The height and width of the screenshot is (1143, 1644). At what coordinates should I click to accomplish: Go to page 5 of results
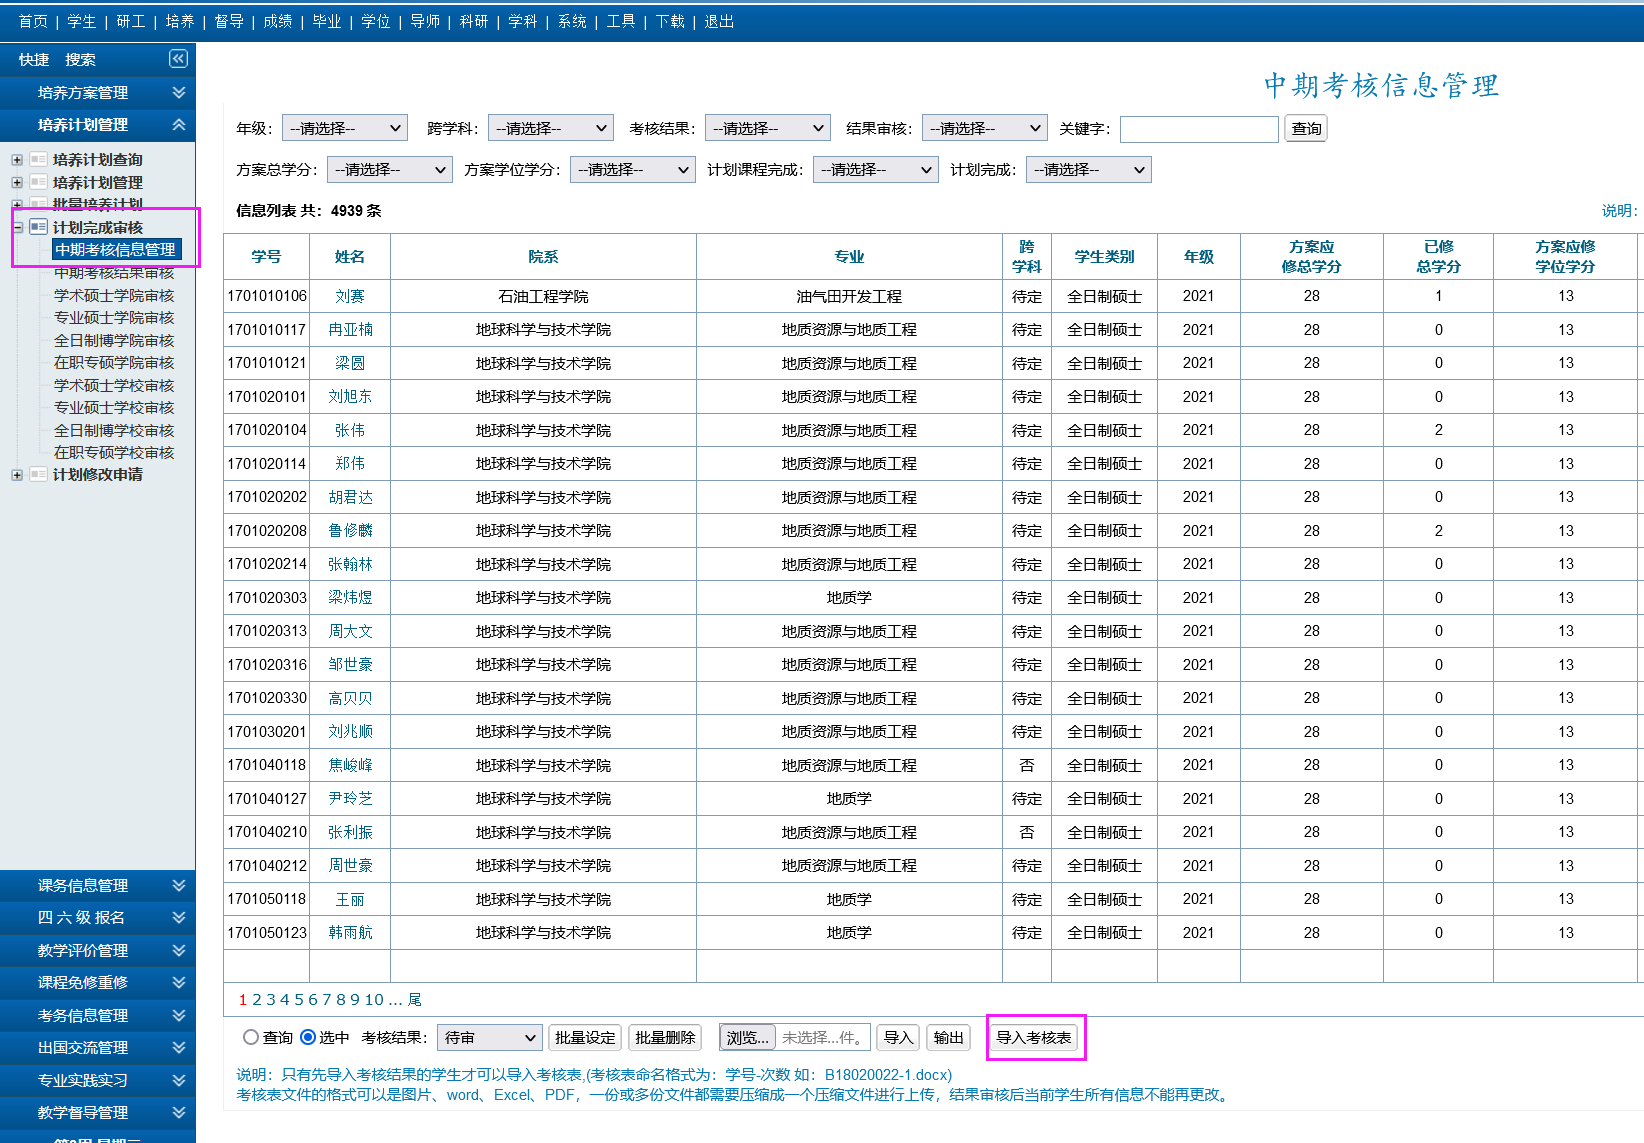pyautogui.click(x=298, y=999)
